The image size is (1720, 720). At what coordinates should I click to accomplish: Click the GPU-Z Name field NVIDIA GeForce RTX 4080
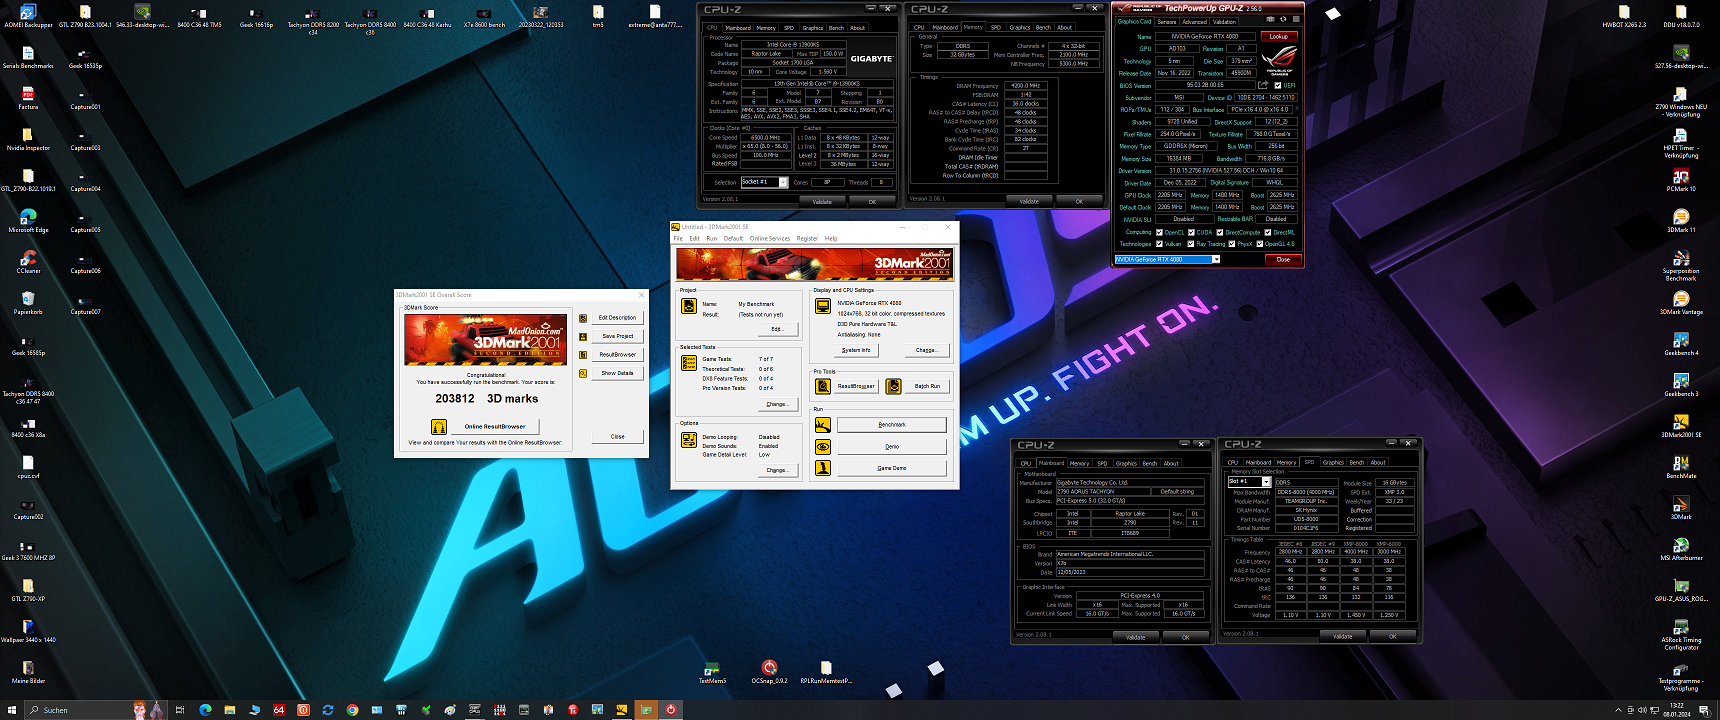[1205, 36]
